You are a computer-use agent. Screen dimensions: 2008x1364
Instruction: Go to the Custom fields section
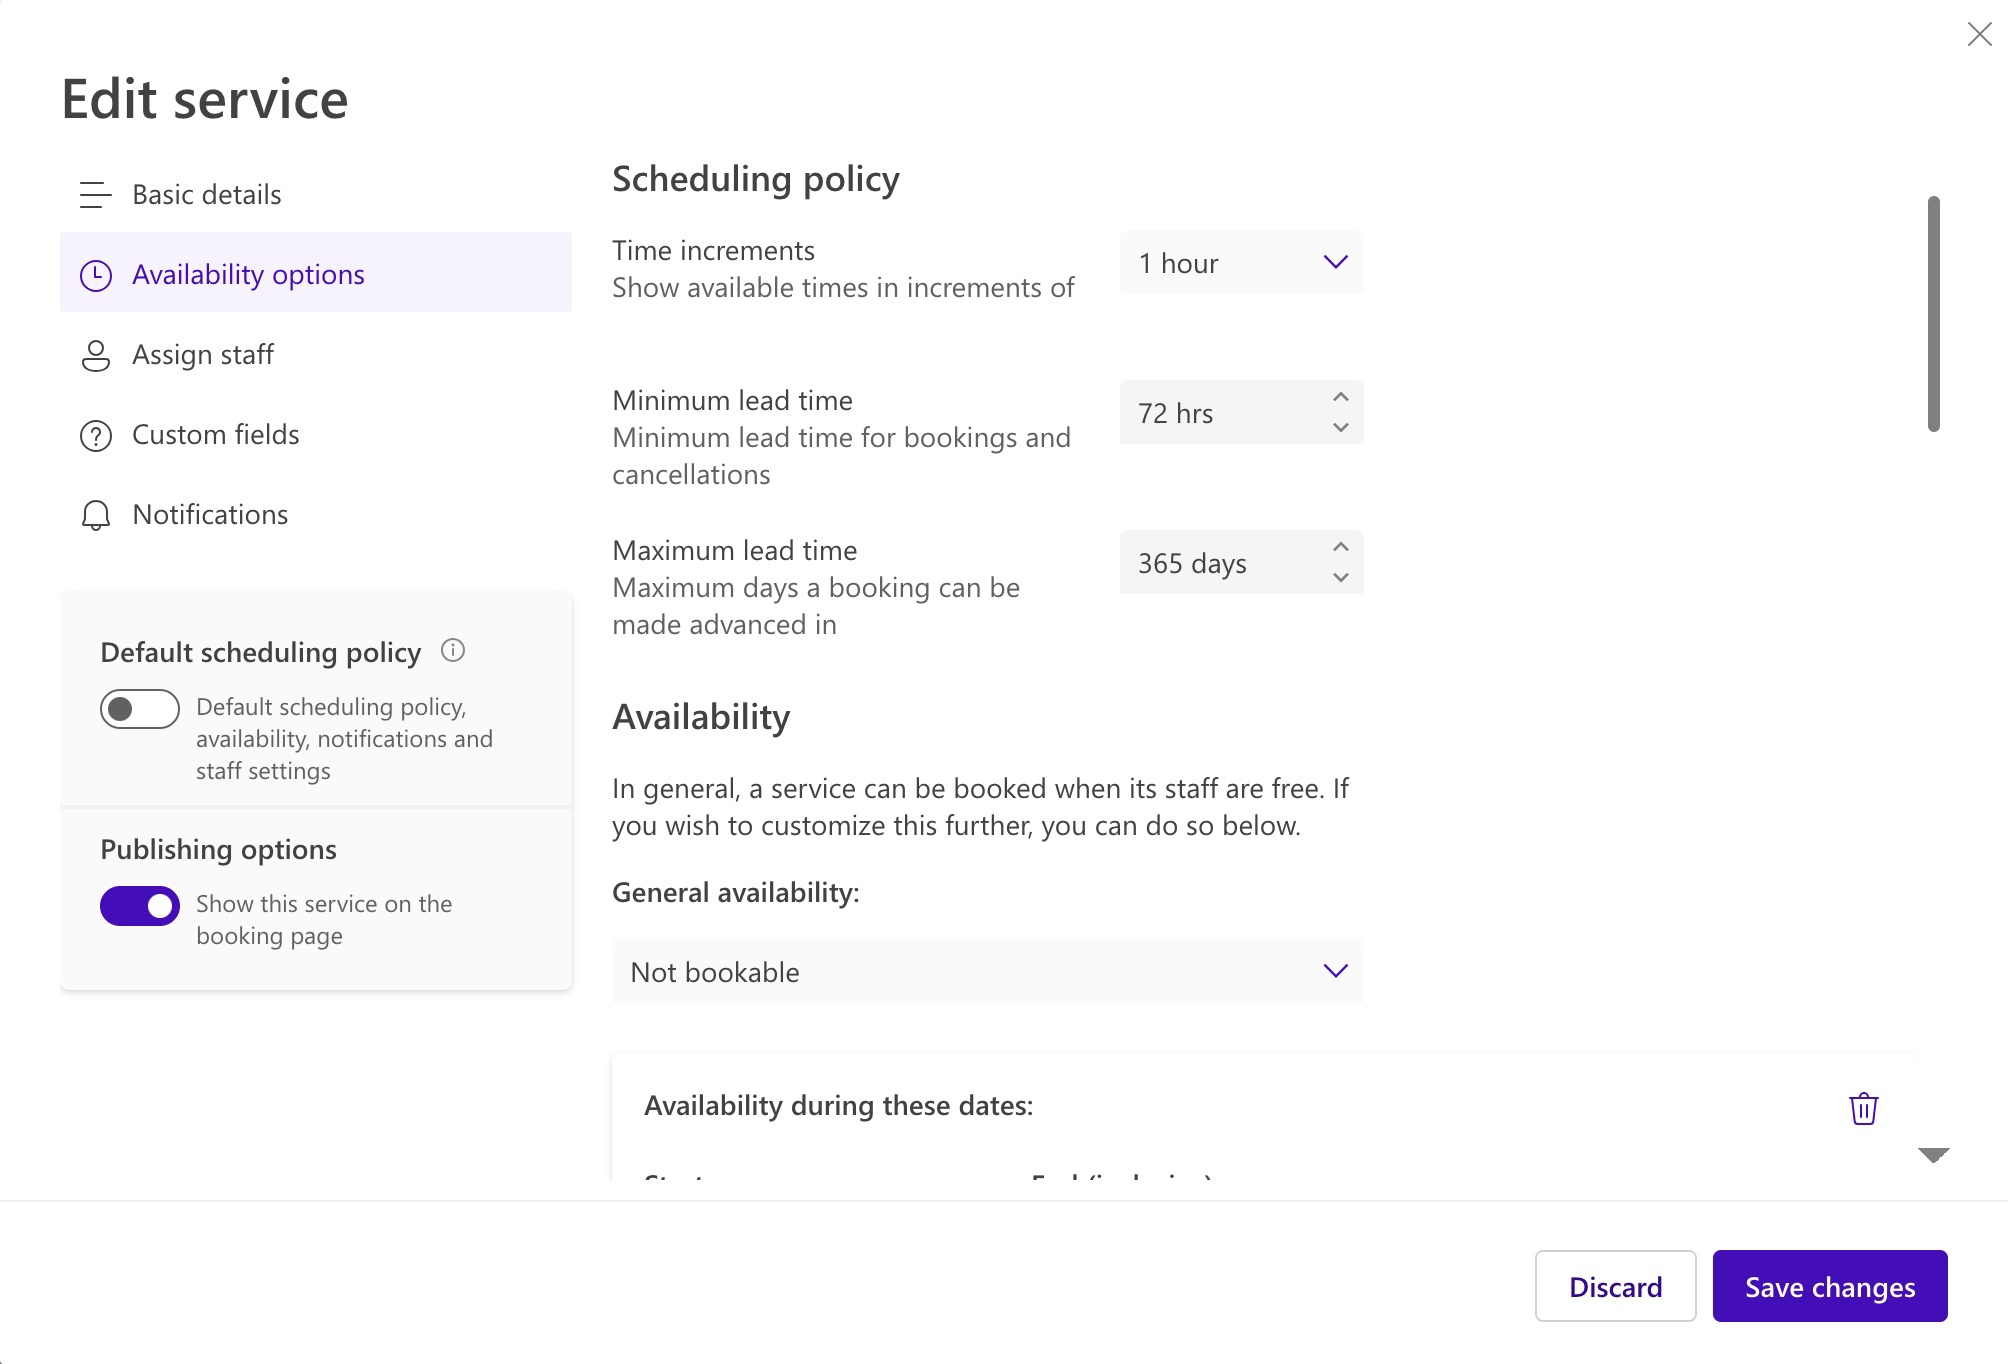click(215, 434)
